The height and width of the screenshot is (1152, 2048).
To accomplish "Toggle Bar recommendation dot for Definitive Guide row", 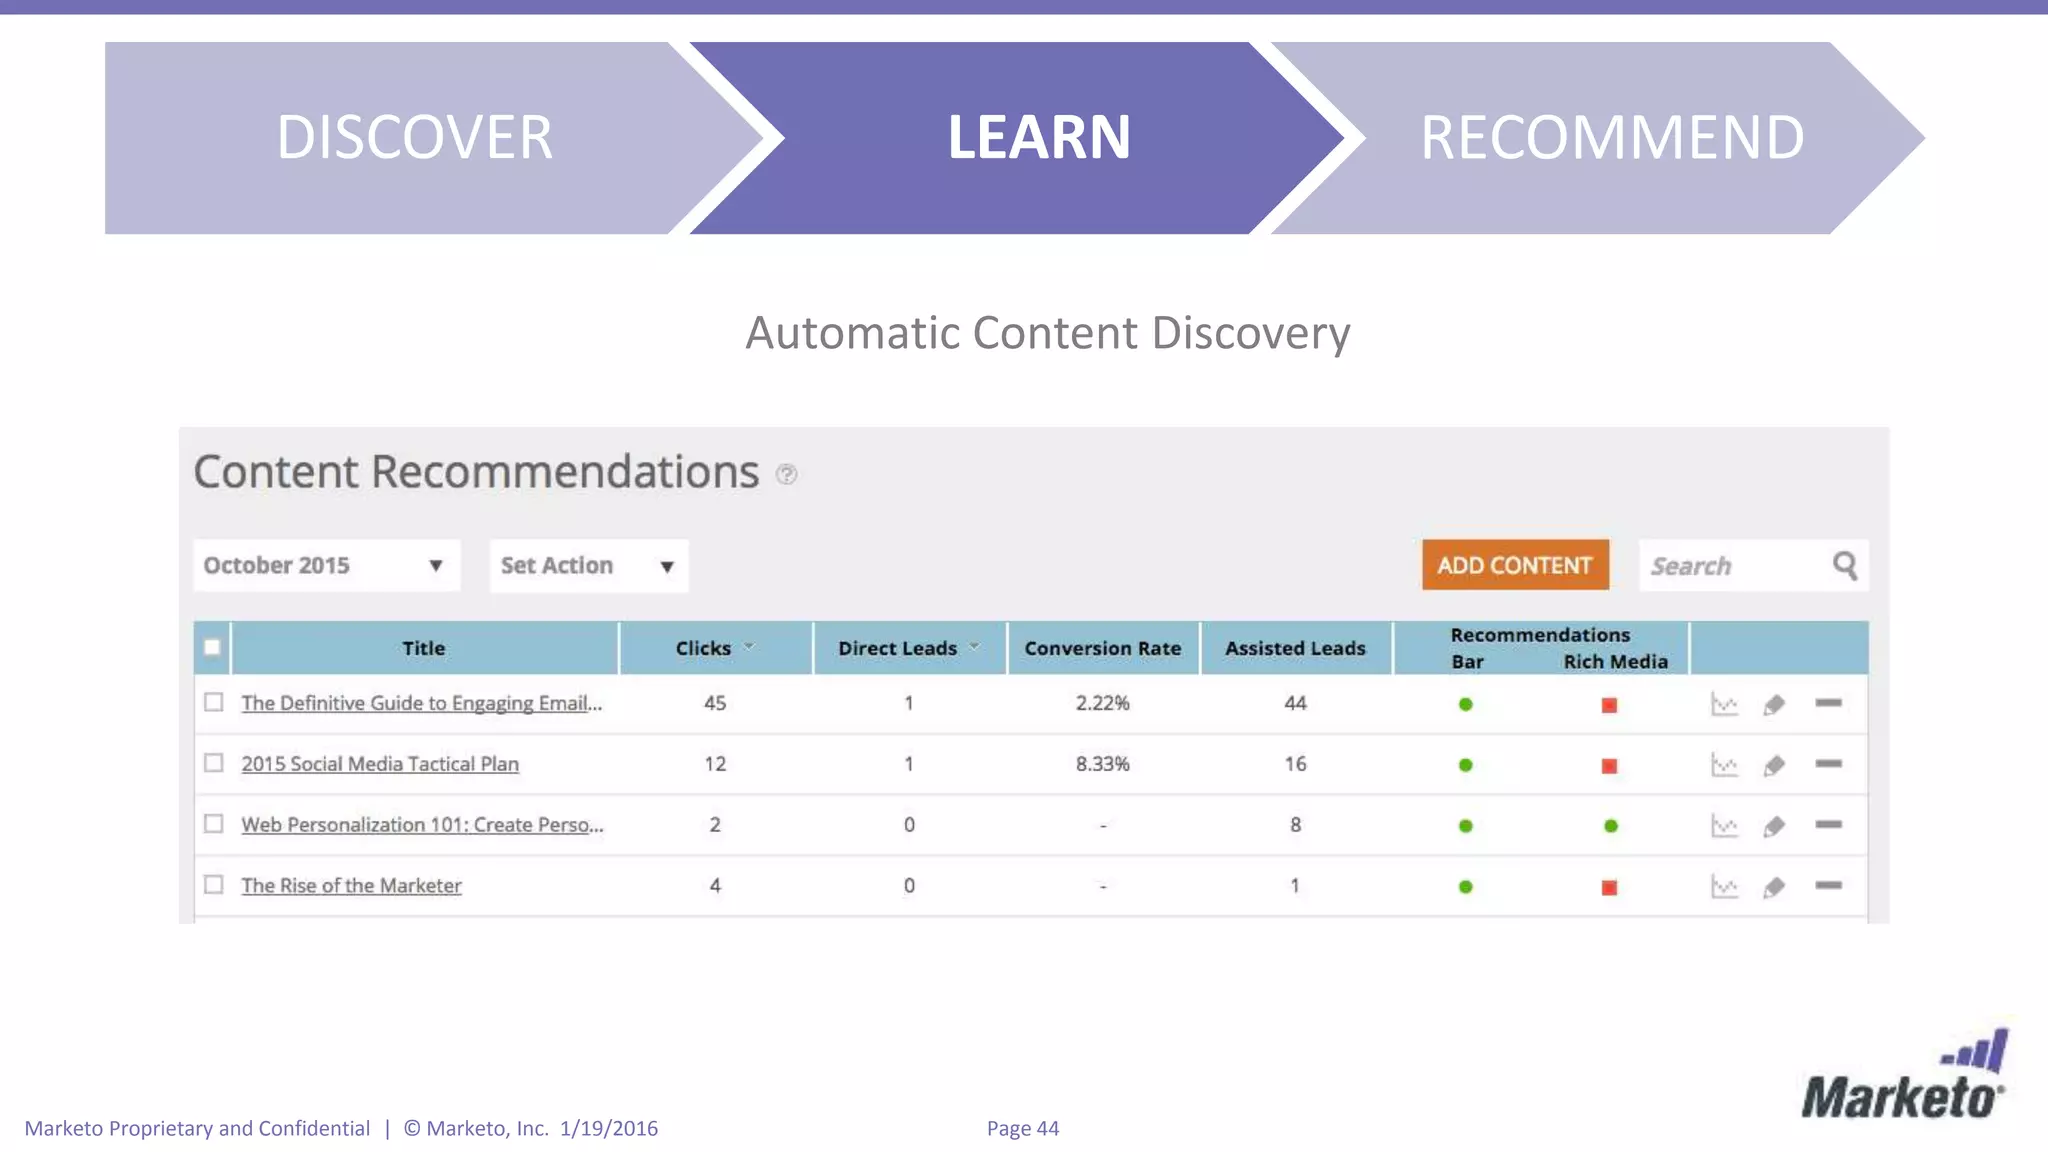I will (x=1466, y=704).
